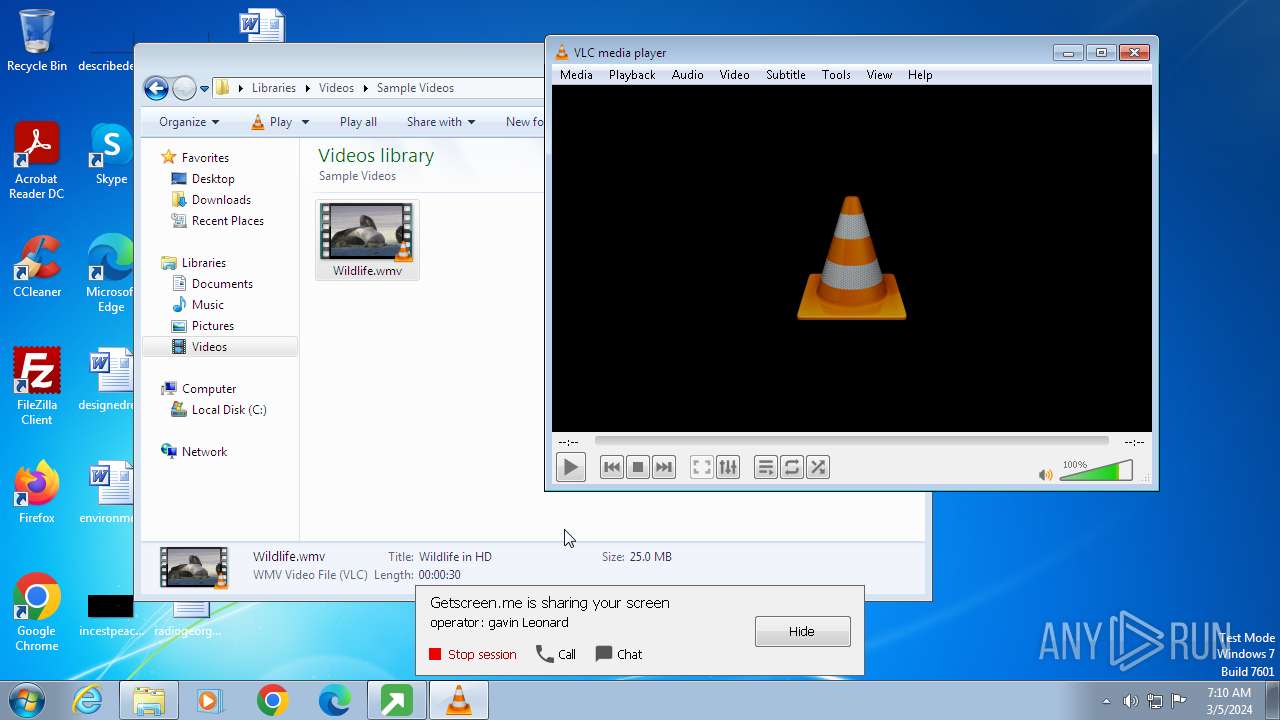The height and width of the screenshot is (720, 1280).
Task: Click the Windows Start button
Action: pyautogui.click(x=27, y=700)
